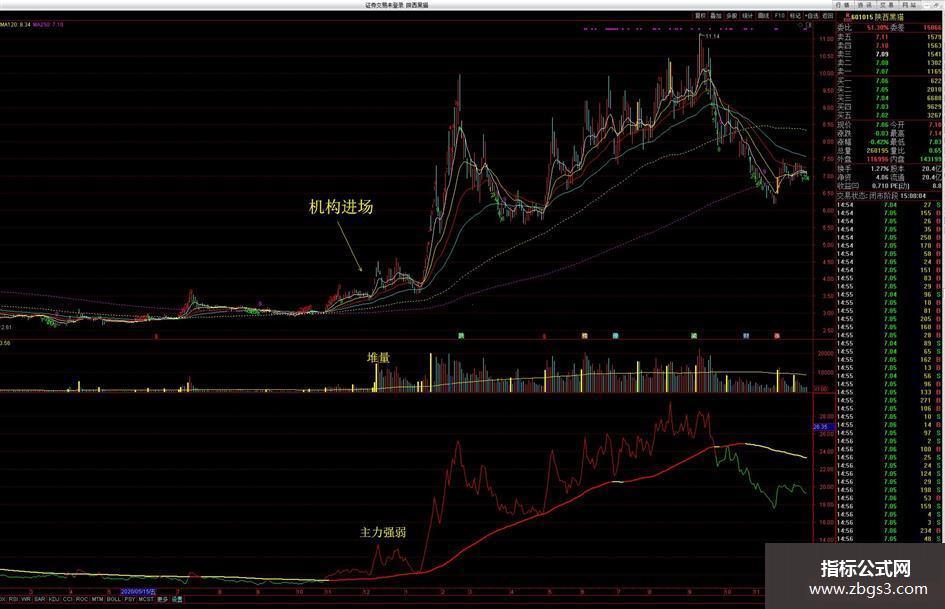Click the 11.14 peak price label
The width and height of the screenshot is (945, 609).
pos(712,37)
